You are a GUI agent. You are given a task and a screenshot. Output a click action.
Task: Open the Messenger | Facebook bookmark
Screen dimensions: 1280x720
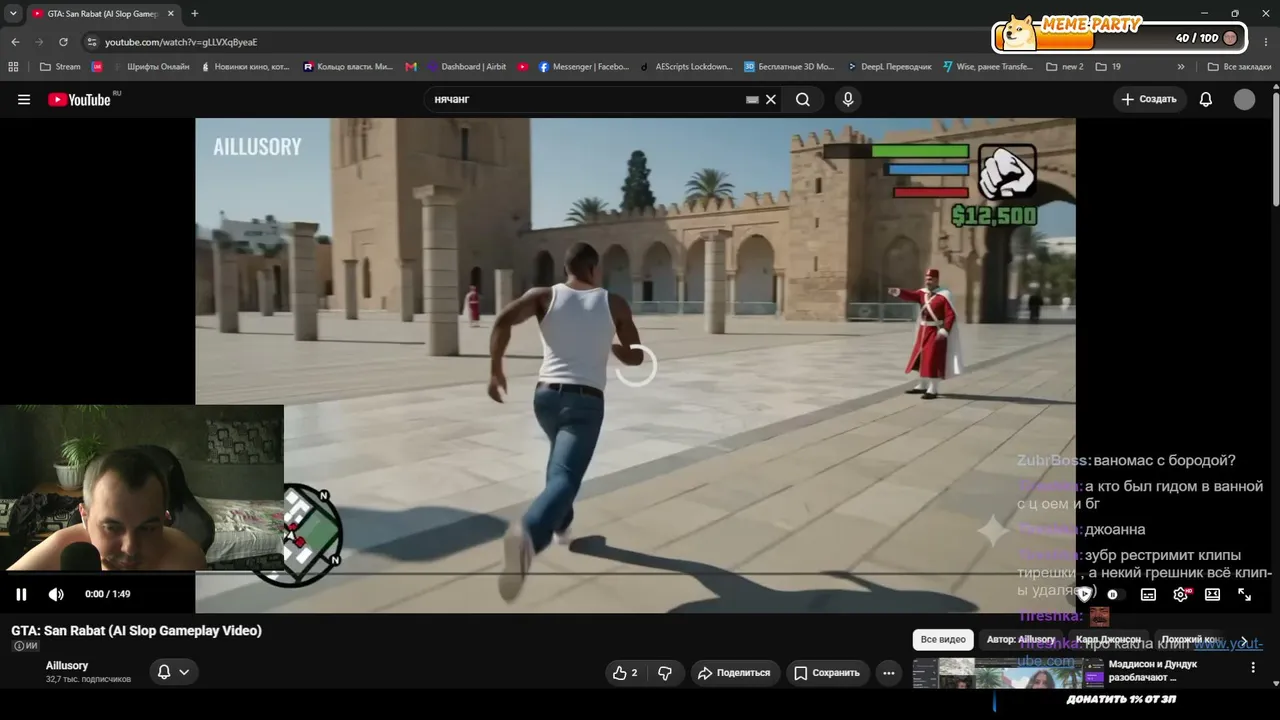(x=584, y=67)
